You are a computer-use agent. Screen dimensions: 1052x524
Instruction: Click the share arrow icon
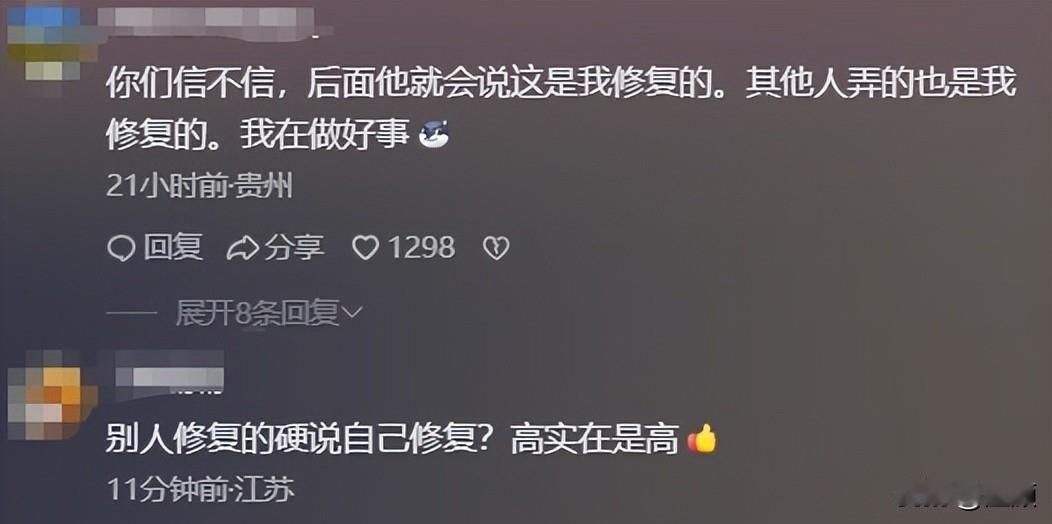pos(242,248)
